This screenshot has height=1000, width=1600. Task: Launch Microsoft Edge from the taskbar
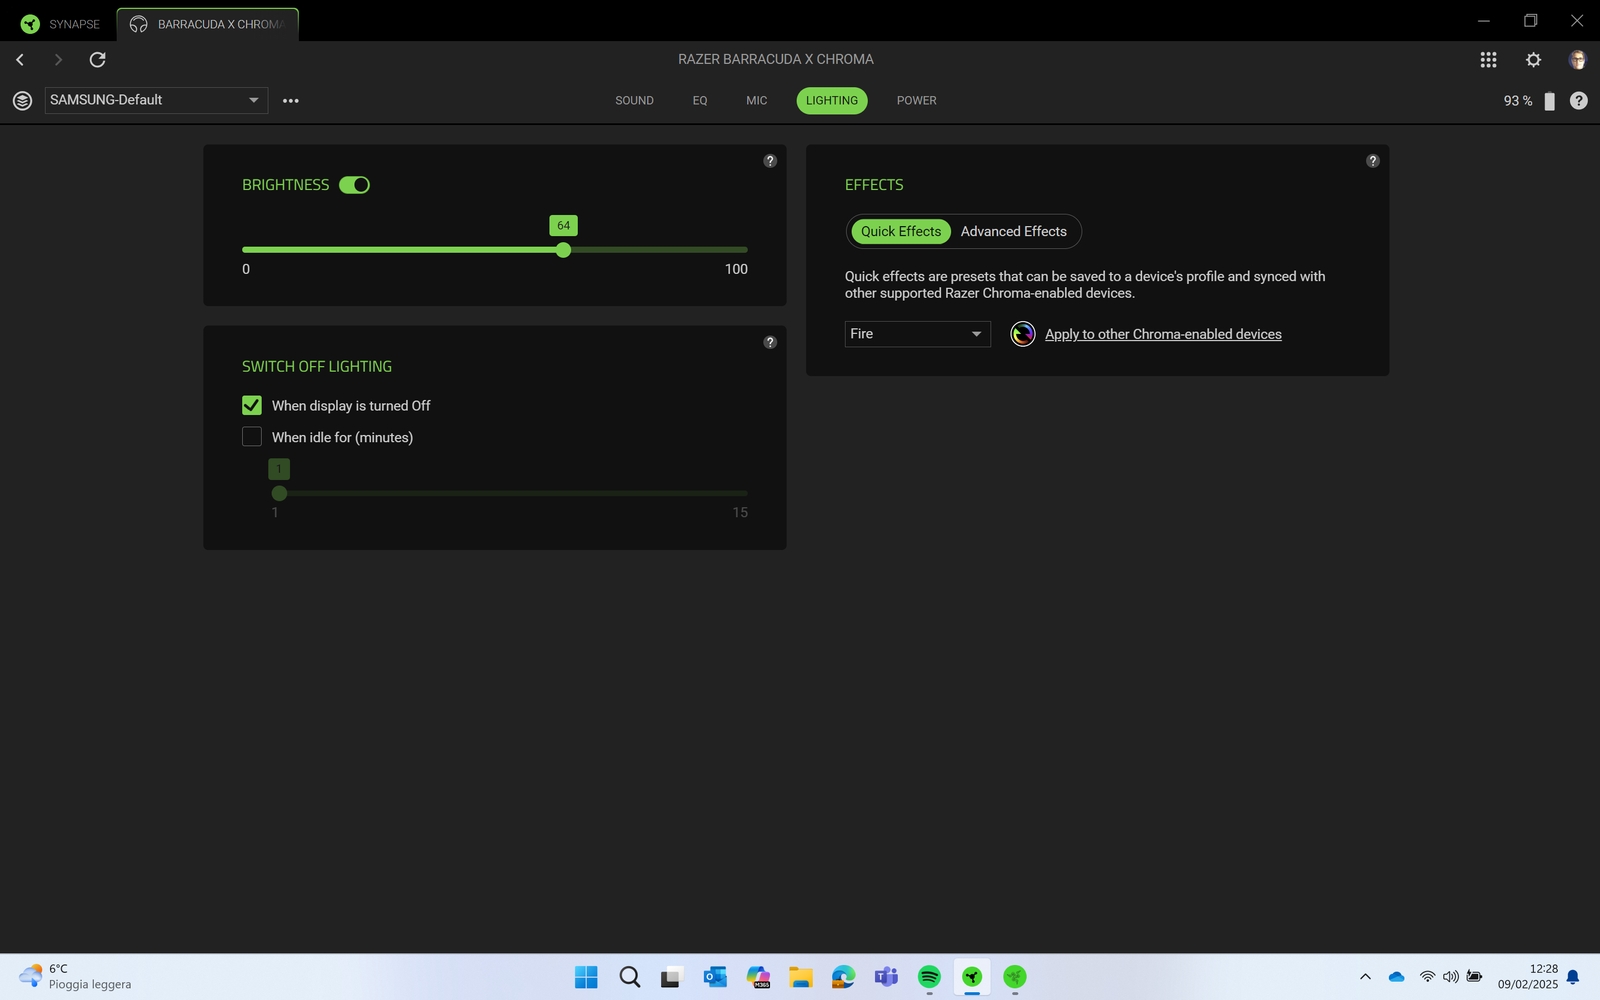tap(843, 977)
